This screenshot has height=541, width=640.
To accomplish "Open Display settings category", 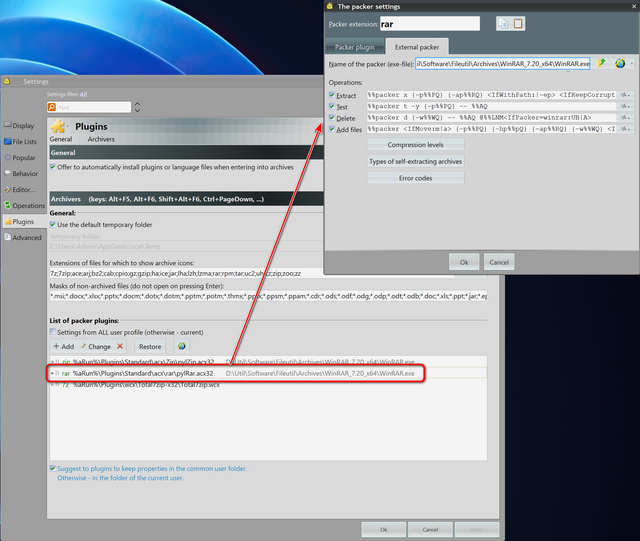I will (23, 126).
